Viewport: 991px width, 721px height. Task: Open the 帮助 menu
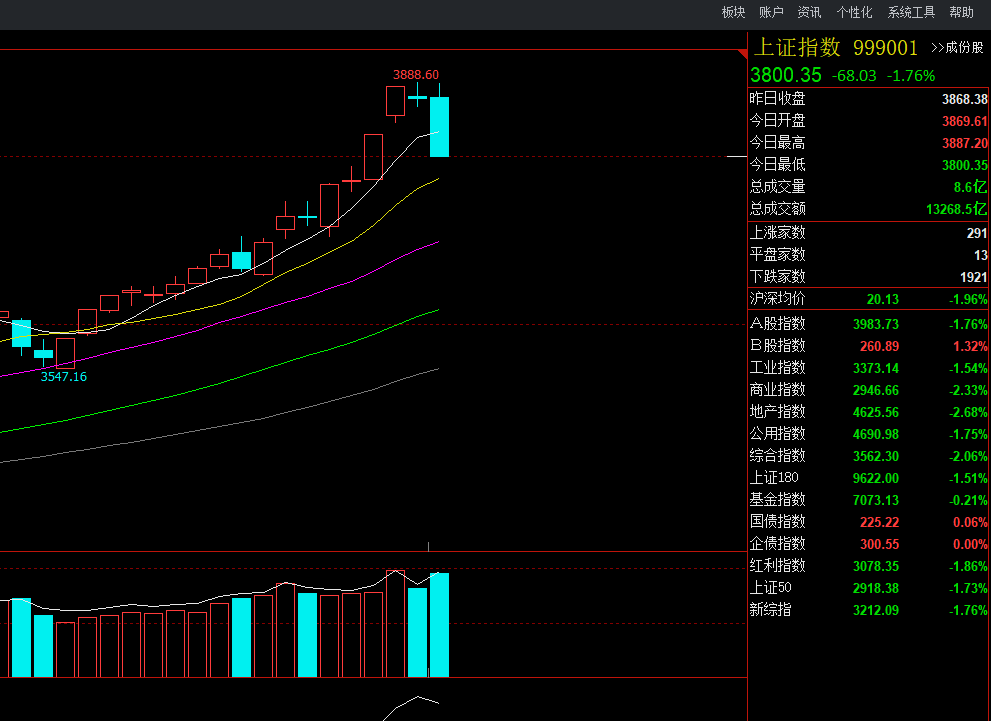tap(961, 12)
